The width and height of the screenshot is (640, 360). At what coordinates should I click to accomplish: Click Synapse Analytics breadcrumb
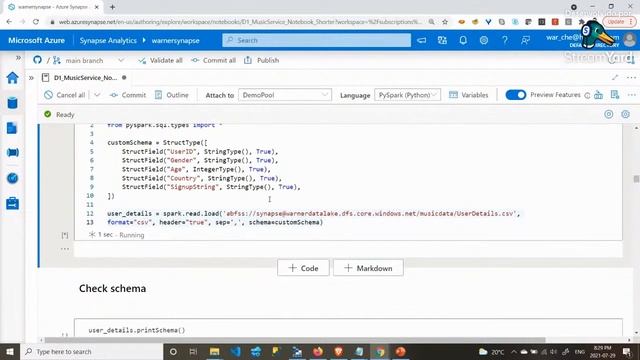108,40
